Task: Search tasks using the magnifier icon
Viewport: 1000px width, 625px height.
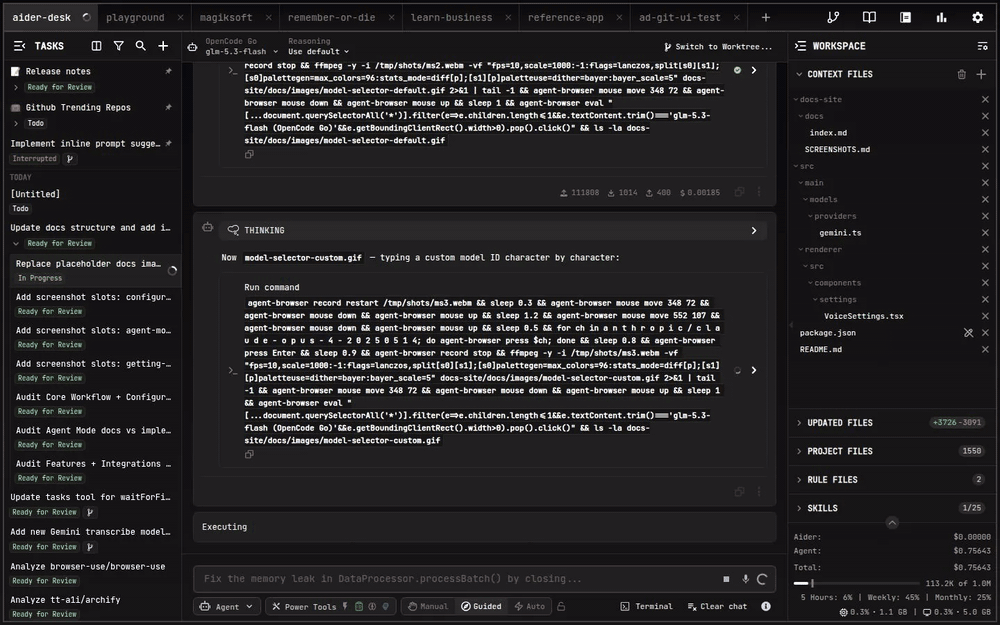Action: pyautogui.click(x=140, y=46)
